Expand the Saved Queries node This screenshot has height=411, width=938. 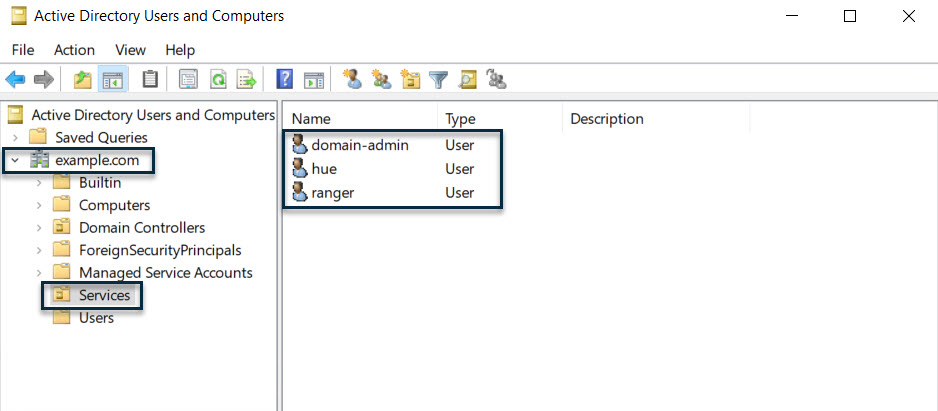pyautogui.click(x=15, y=138)
